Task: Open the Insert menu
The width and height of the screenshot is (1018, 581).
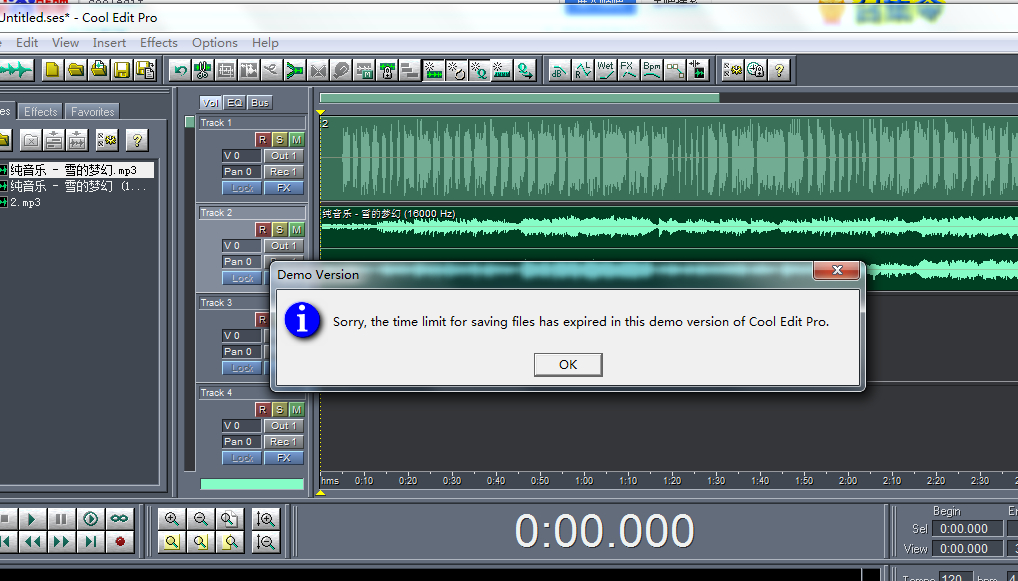Action: click(x=109, y=43)
